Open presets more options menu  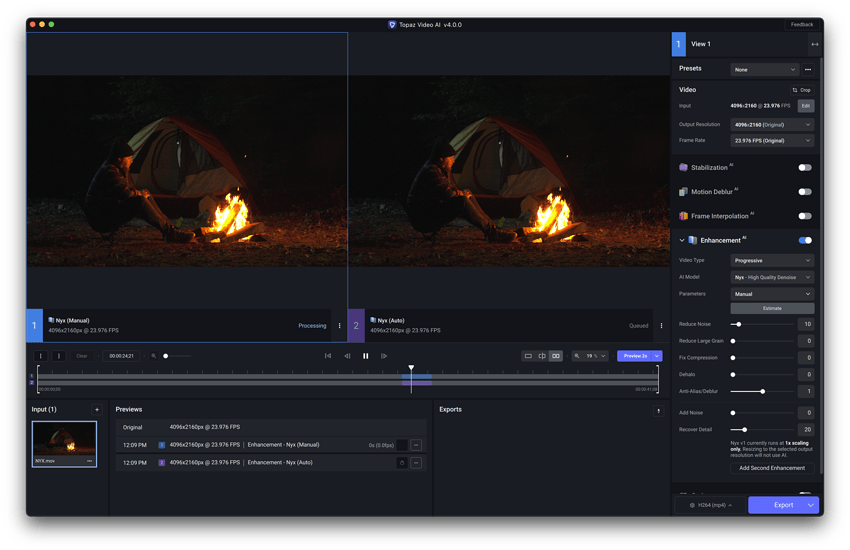[x=808, y=70]
